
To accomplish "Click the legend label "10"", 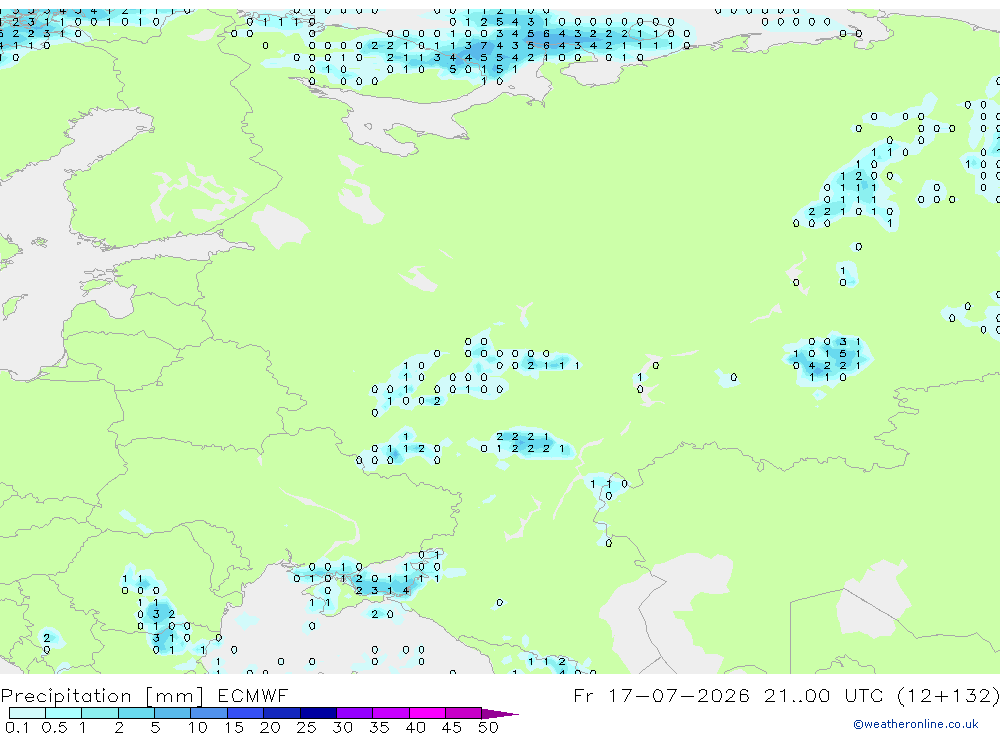I will click(198, 727).
